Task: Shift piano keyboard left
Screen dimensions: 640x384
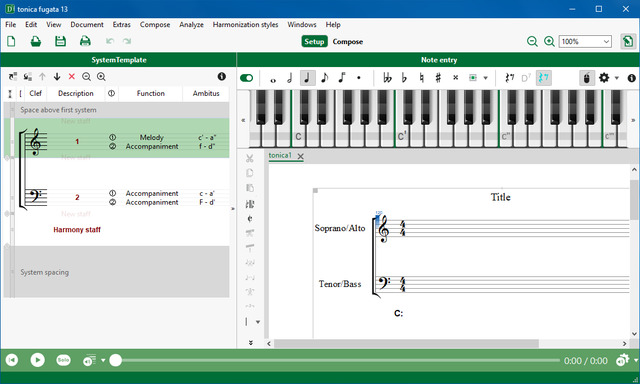Action: coord(243,120)
